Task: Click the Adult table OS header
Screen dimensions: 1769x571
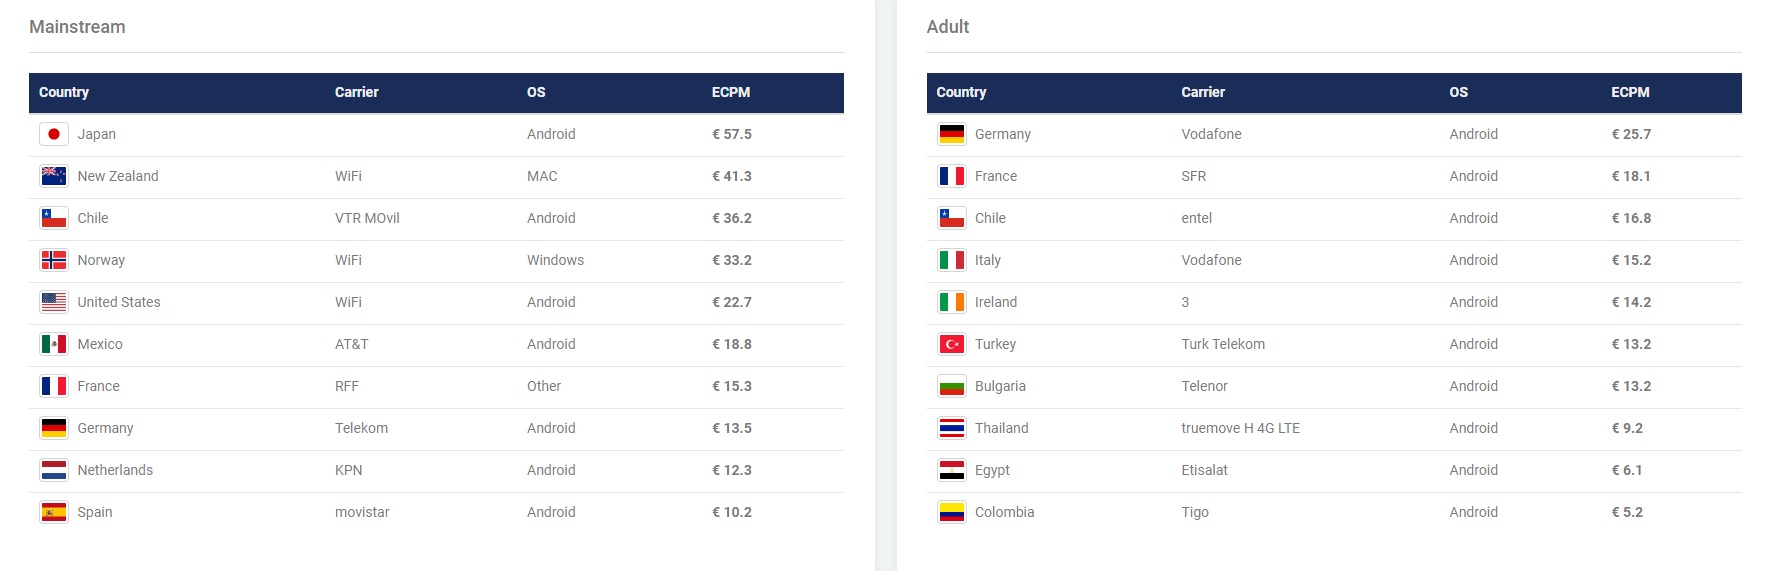Action: (1459, 92)
